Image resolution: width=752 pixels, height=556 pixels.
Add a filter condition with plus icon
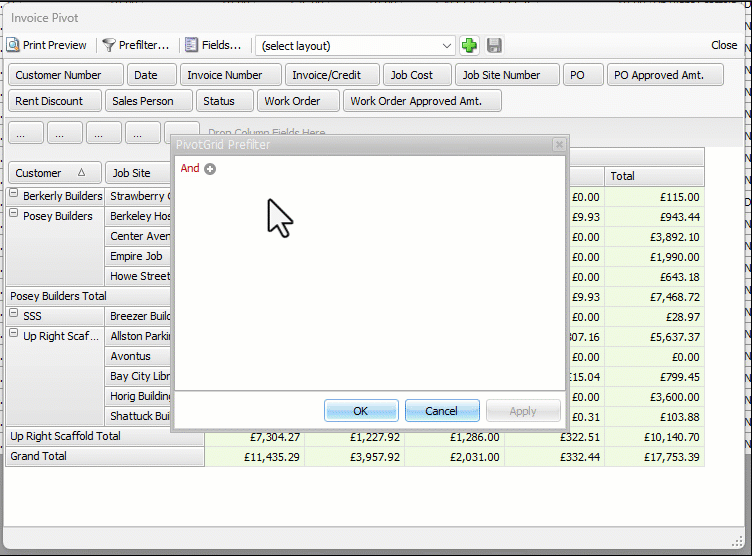click(x=210, y=169)
